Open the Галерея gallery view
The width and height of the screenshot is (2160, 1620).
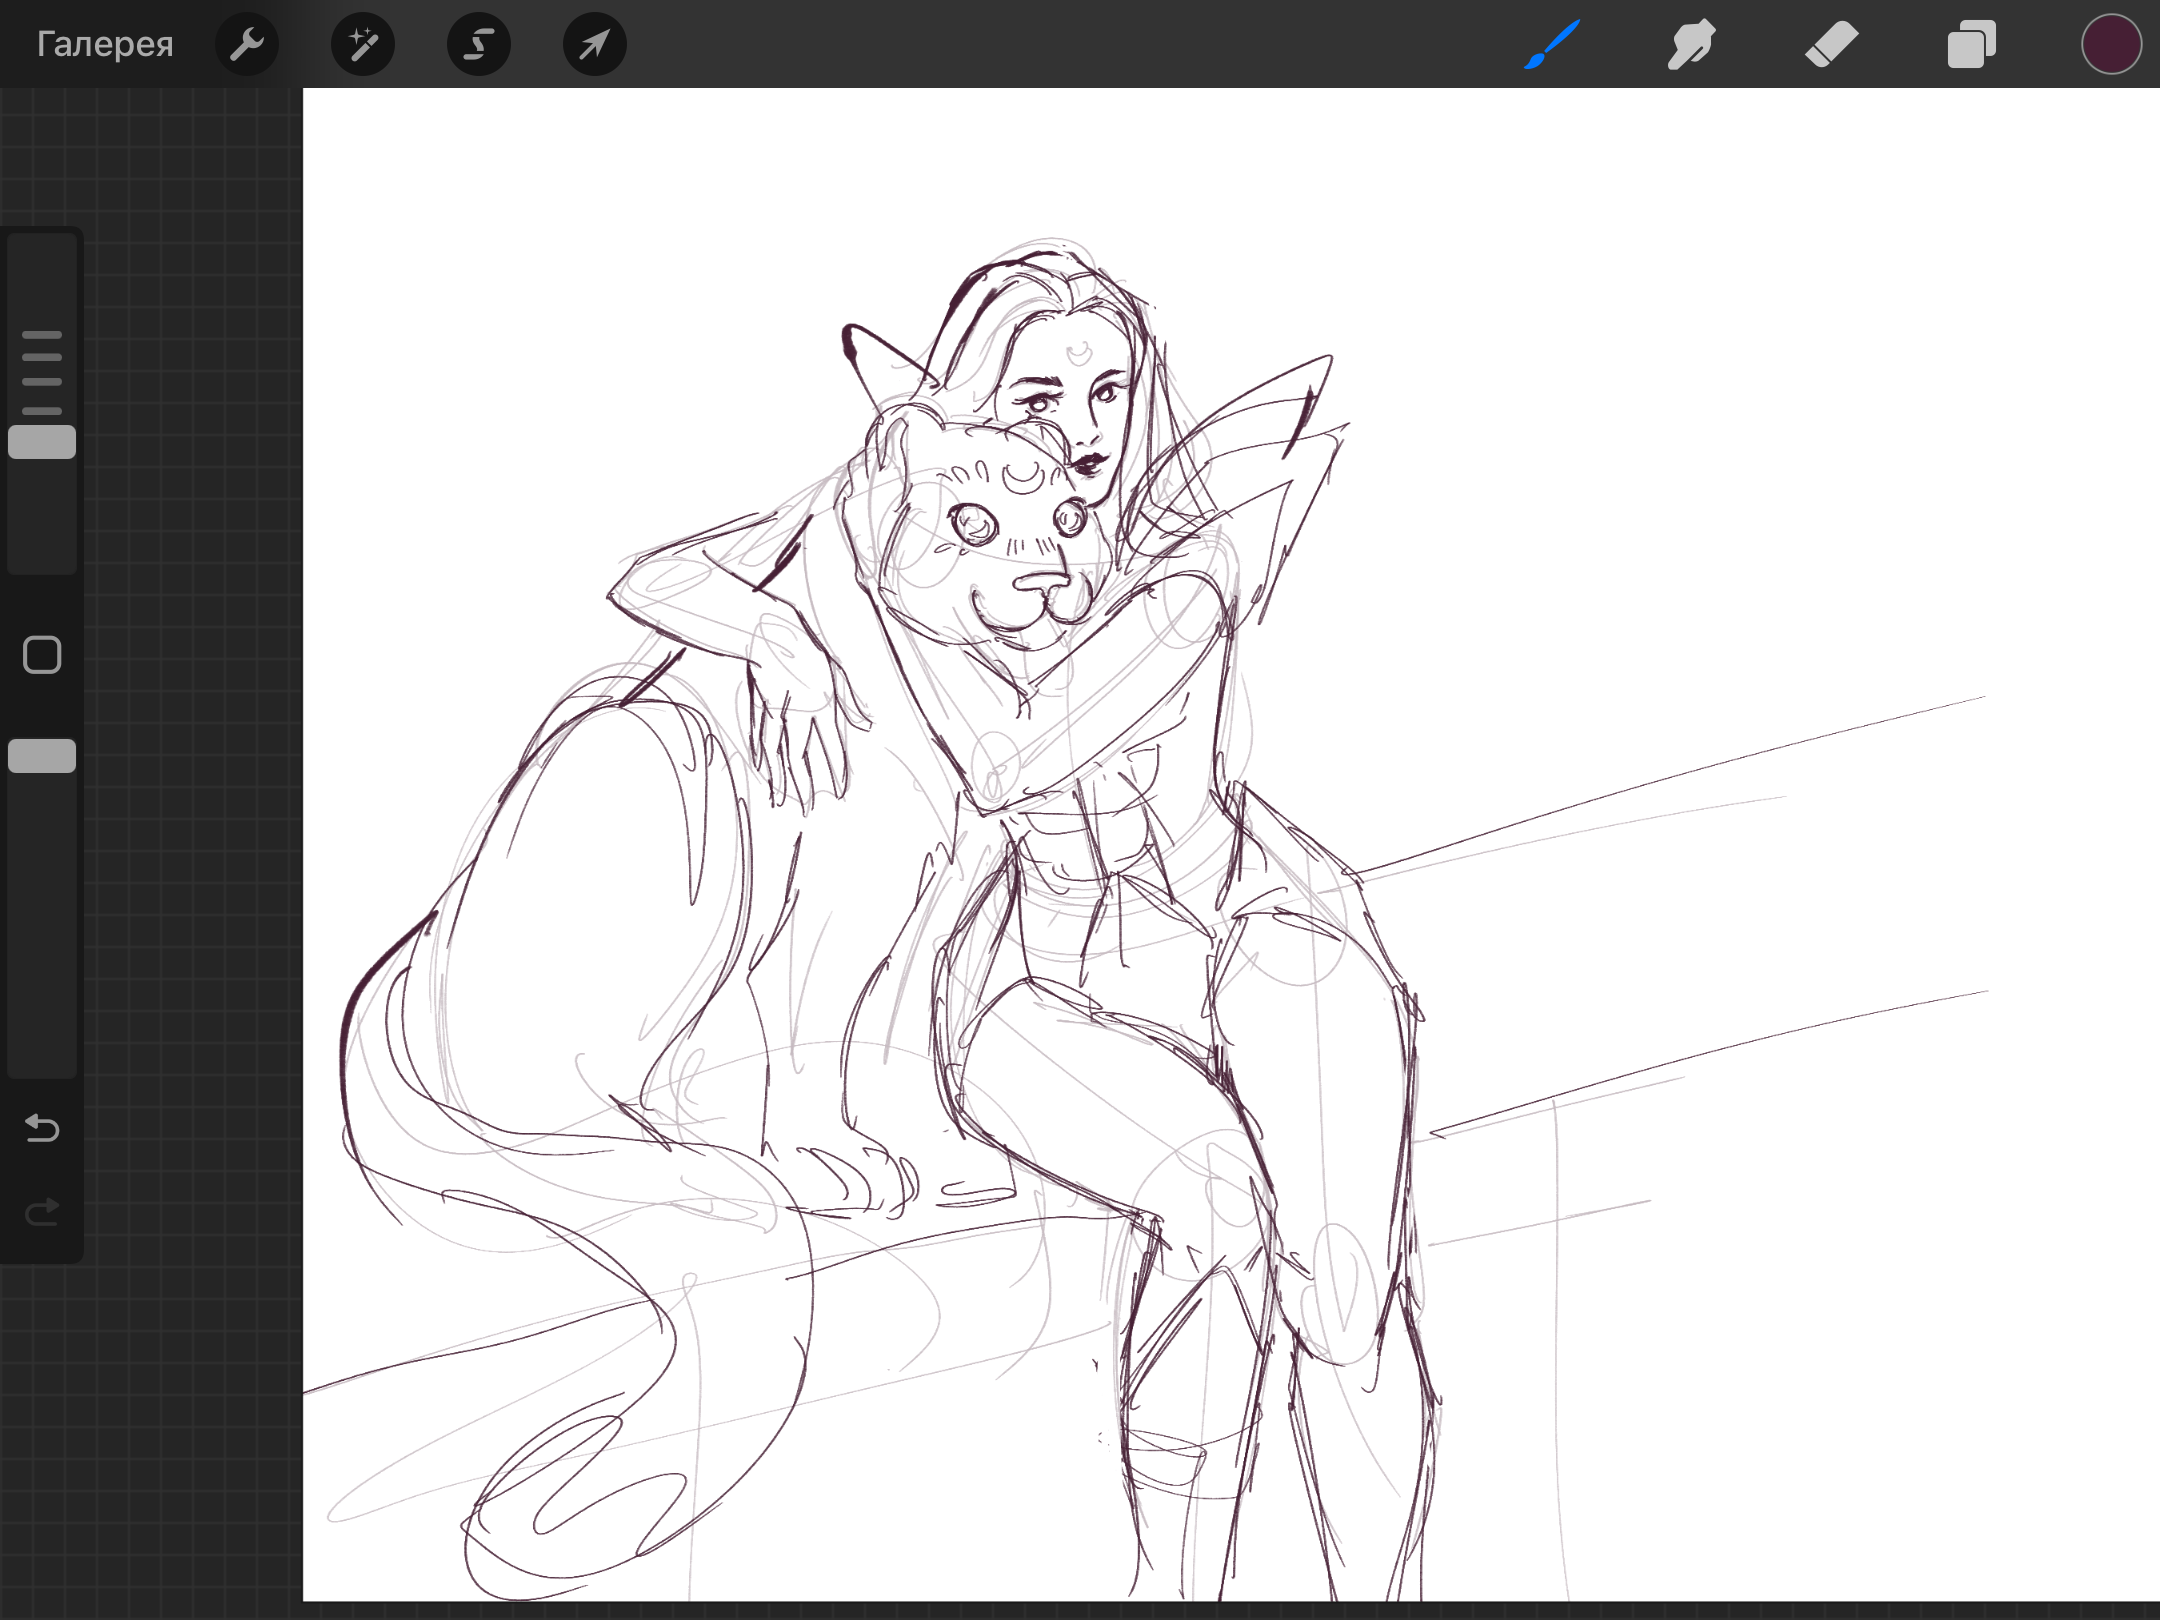pyautogui.click(x=105, y=44)
